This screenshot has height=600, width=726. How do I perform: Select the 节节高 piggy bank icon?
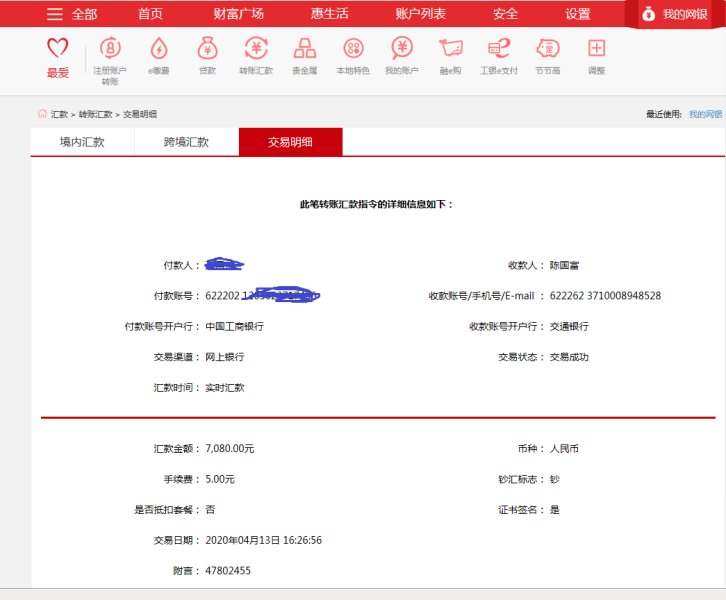point(547,50)
